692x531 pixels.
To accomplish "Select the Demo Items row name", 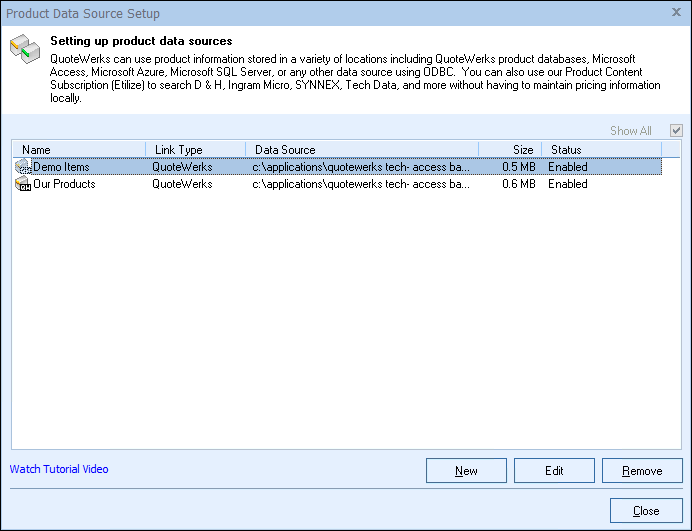I will (62, 167).
